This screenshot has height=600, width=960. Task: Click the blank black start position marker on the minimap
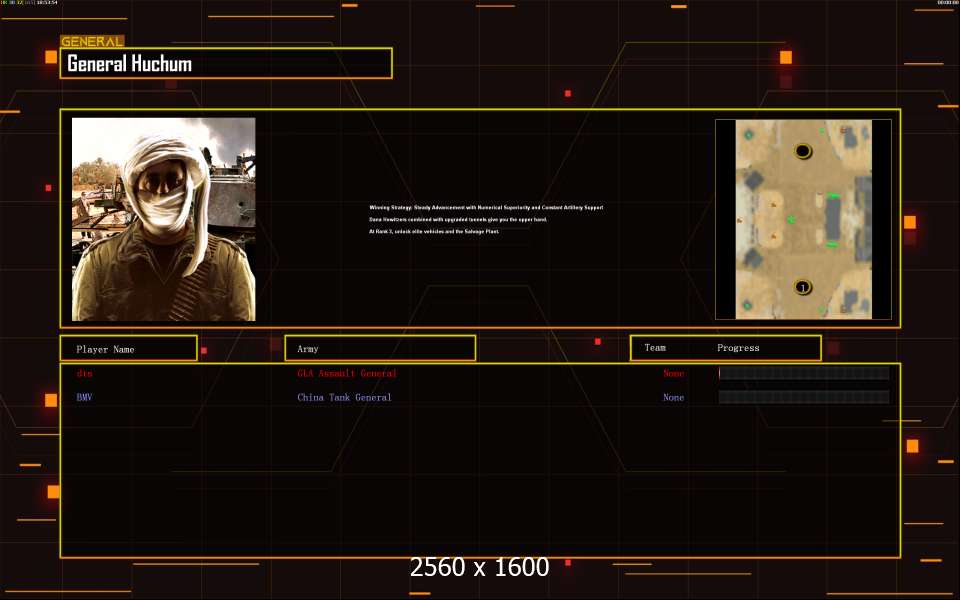click(803, 151)
